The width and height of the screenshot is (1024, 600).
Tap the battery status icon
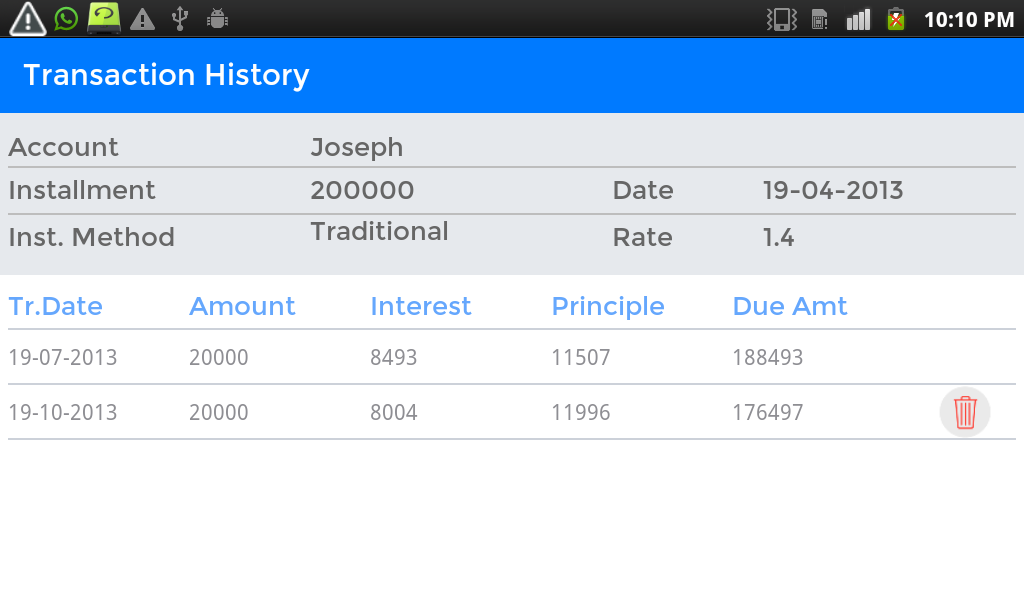tap(896, 19)
